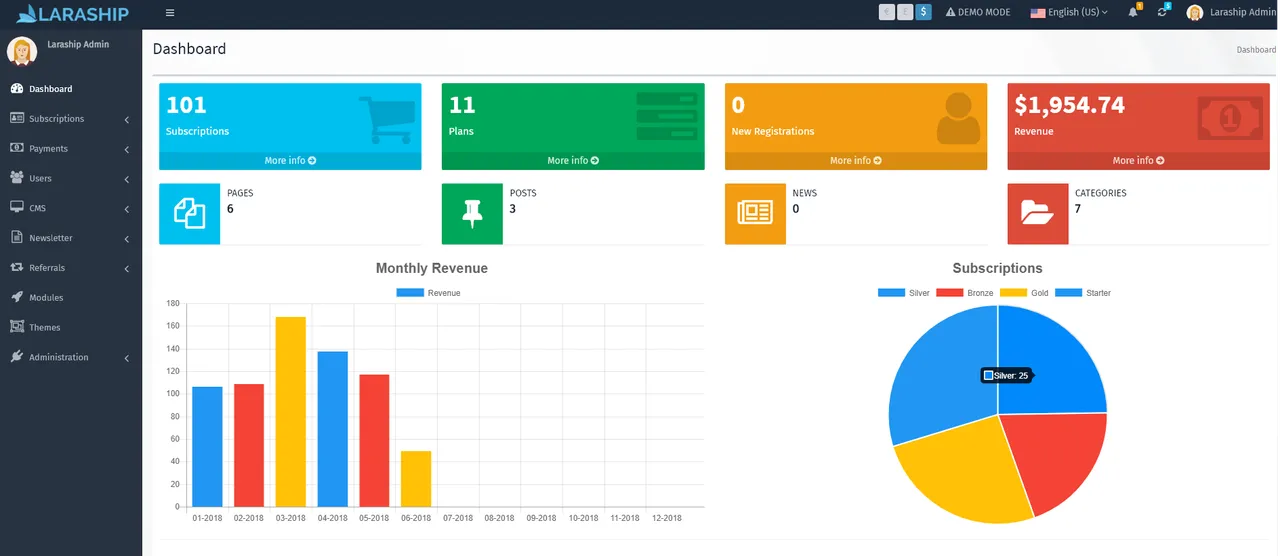The width and height of the screenshot is (1280, 556).
Task: Click the refresh updates icon in header
Action: (1163, 12)
